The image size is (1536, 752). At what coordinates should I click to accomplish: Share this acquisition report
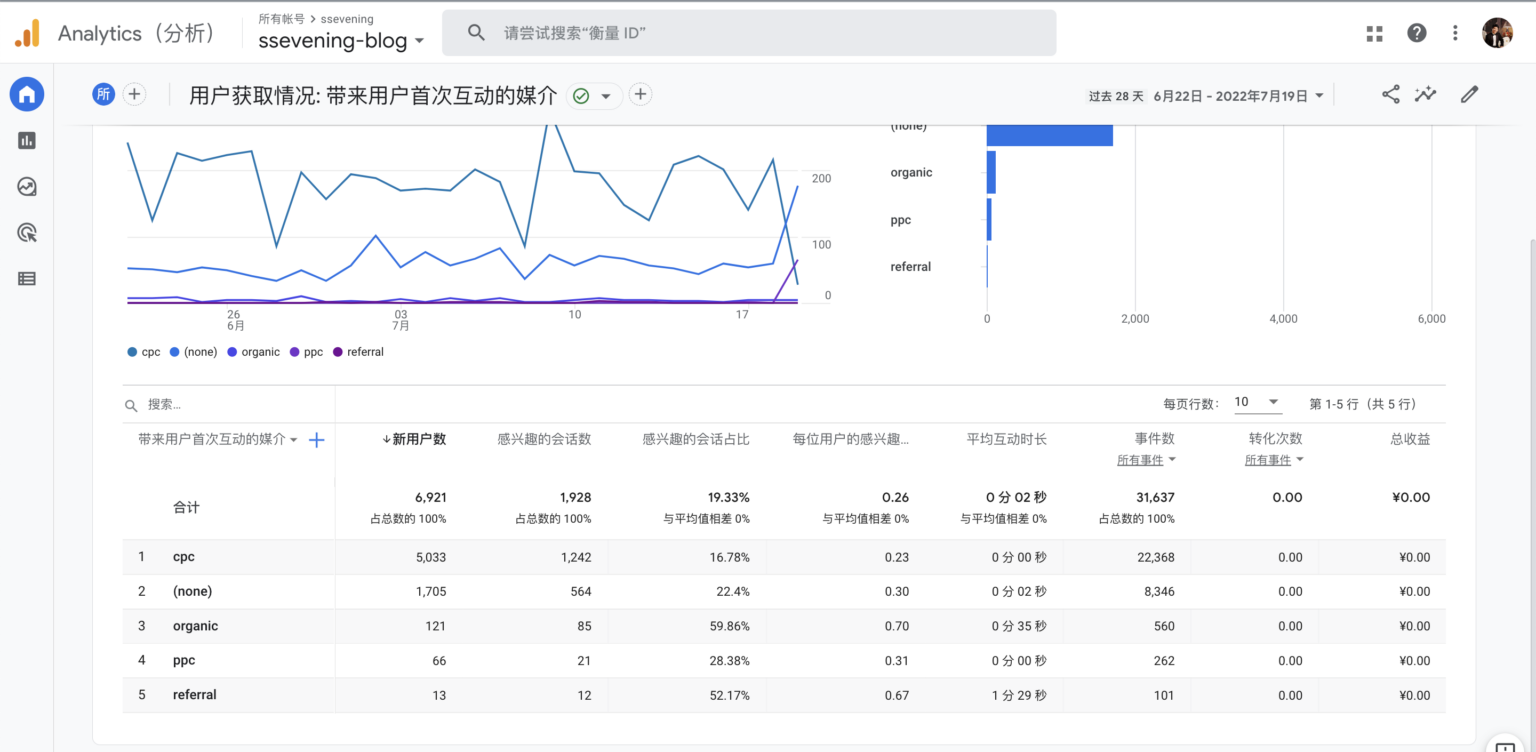point(1390,93)
